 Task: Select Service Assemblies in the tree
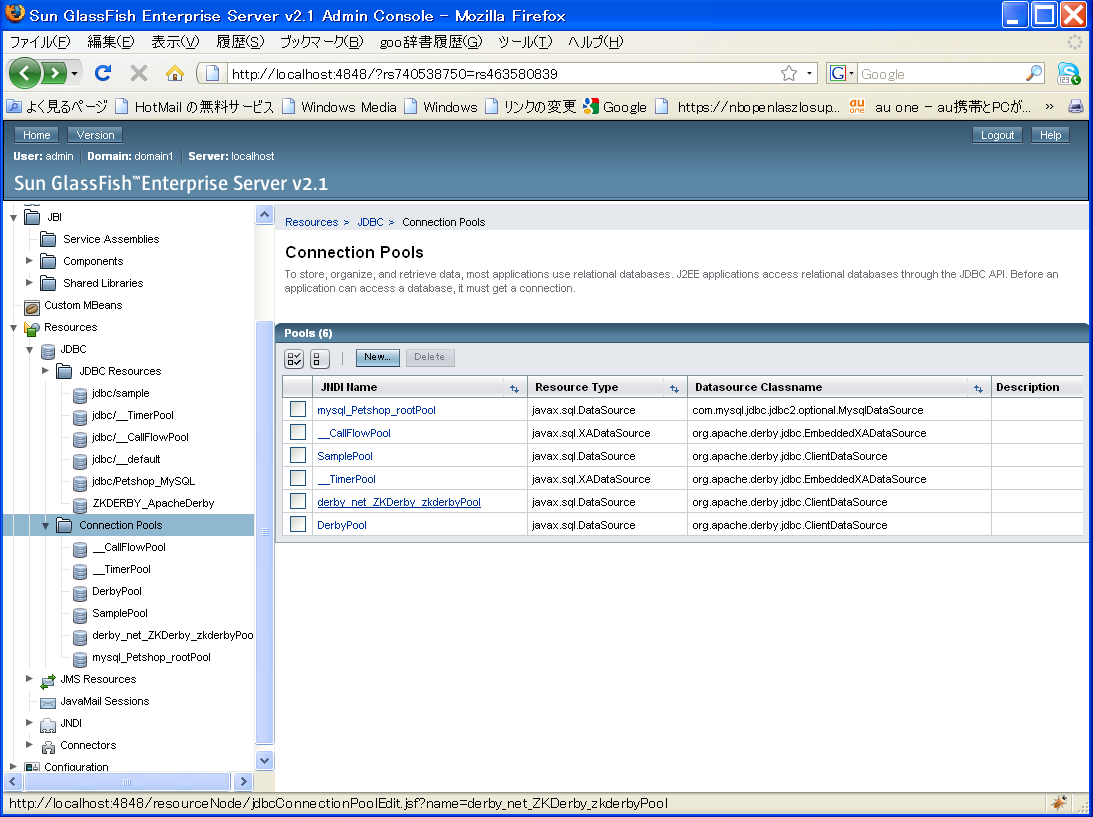pos(112,239)
